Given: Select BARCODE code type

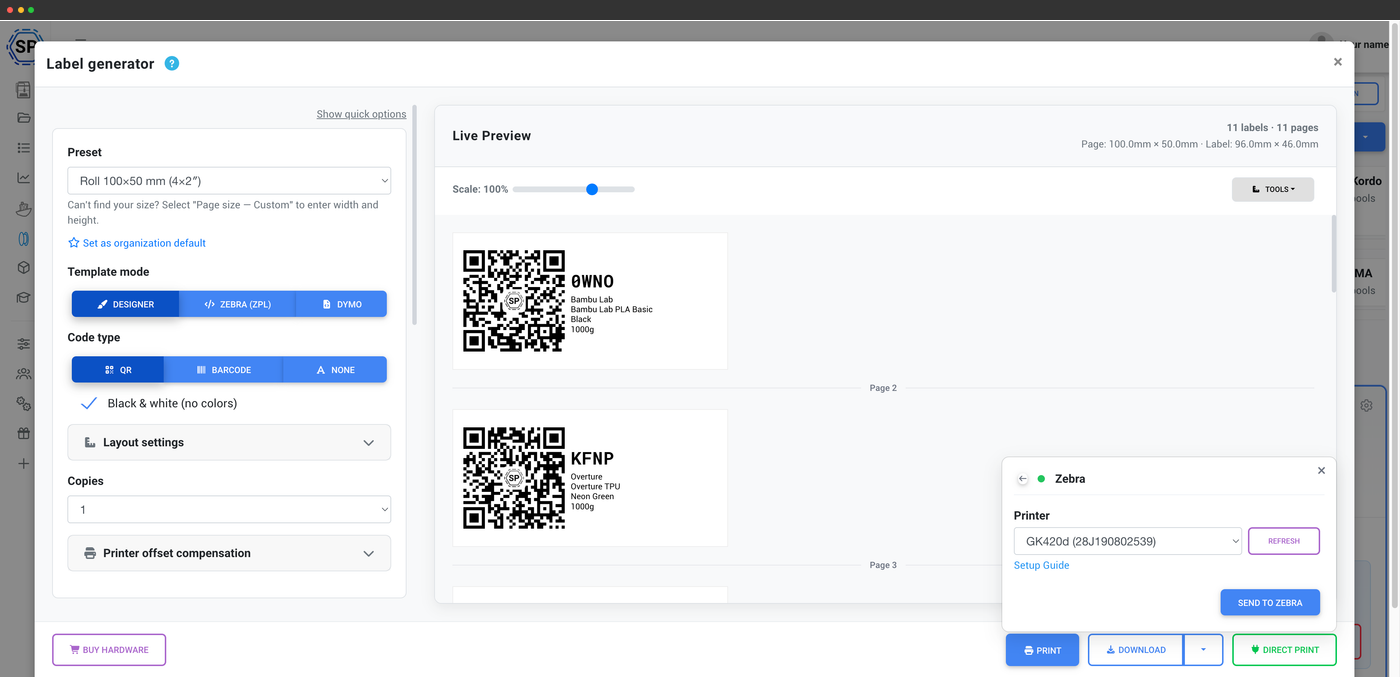Looking at the screenshot, I should pos(223,370).
